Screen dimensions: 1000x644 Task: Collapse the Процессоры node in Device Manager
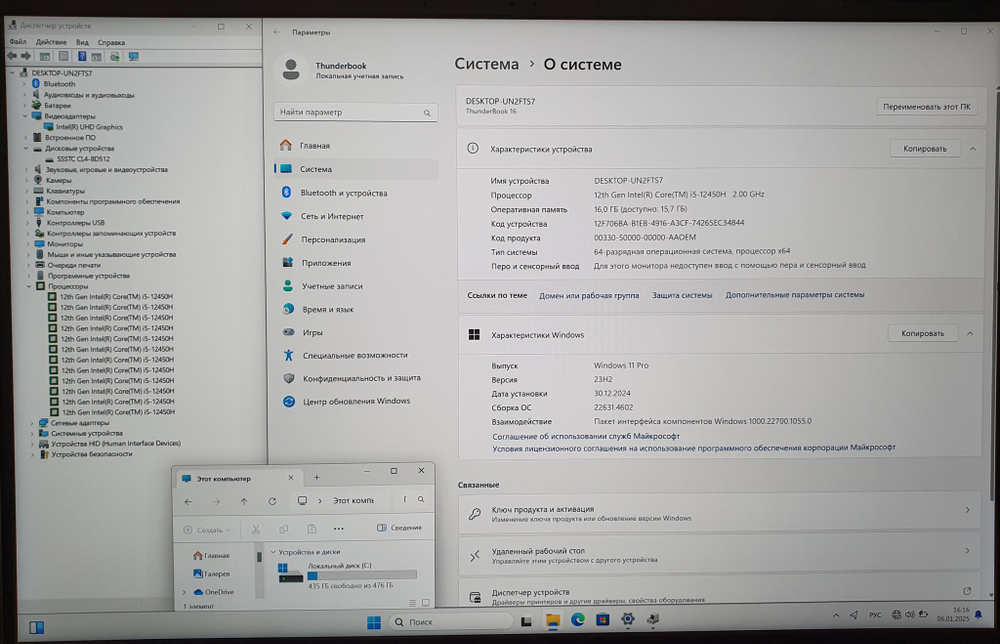click(x=28, y=286)
